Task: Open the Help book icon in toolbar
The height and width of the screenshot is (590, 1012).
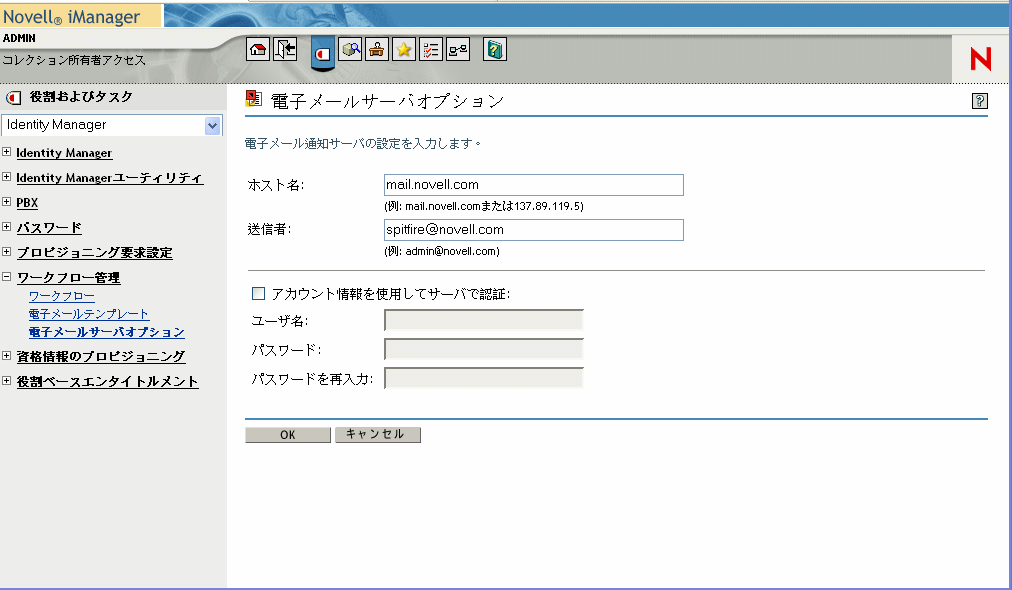Action: click(495, 49)
